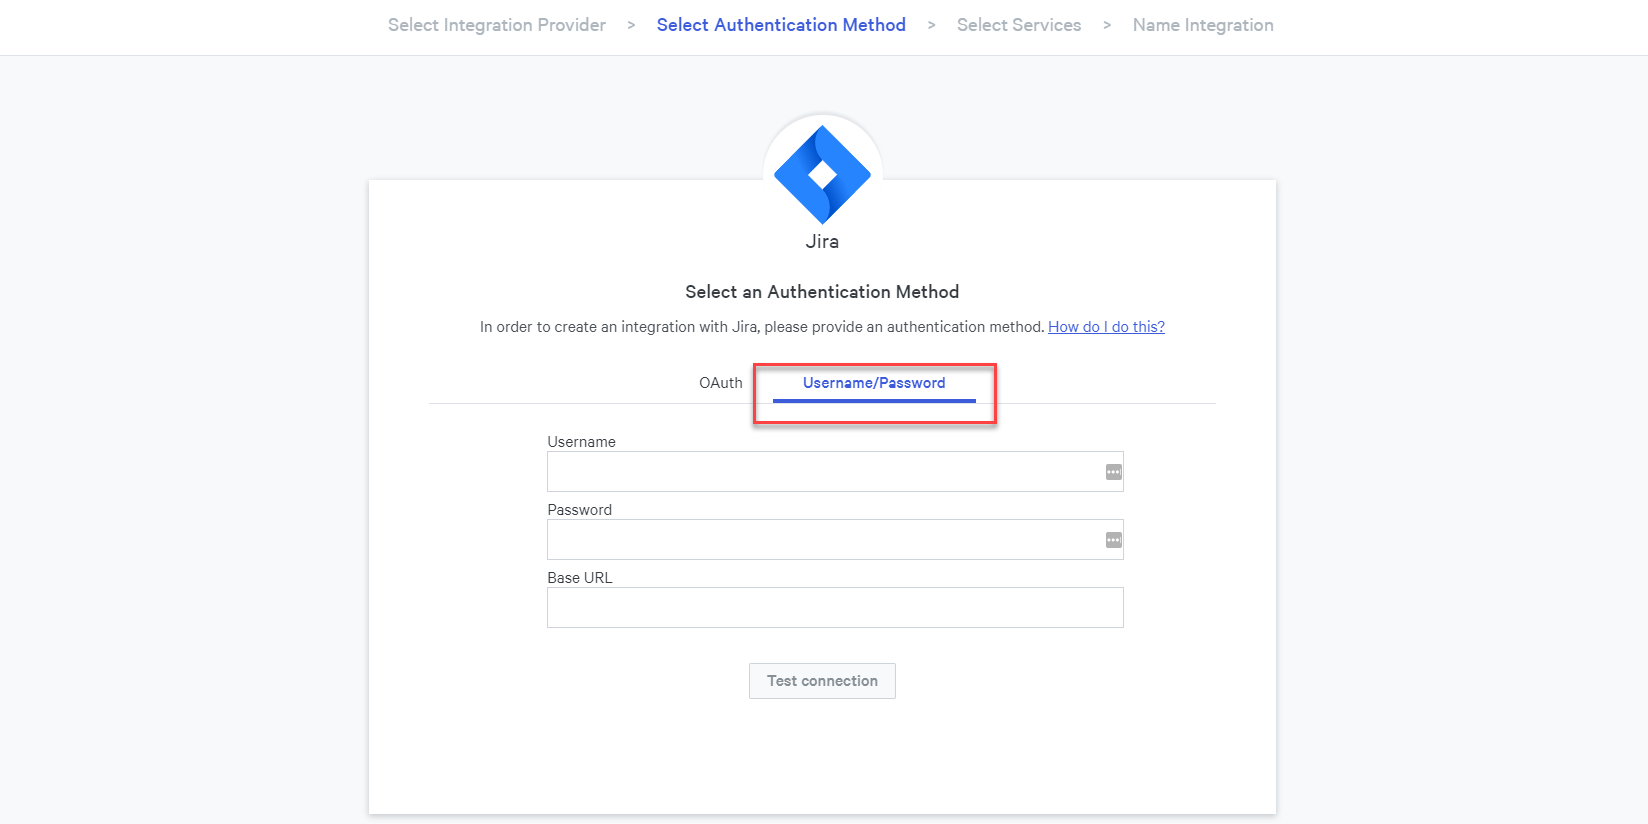Click the password manager icon in Username field
1648x824 pixels.
[x=1113, y=472]
